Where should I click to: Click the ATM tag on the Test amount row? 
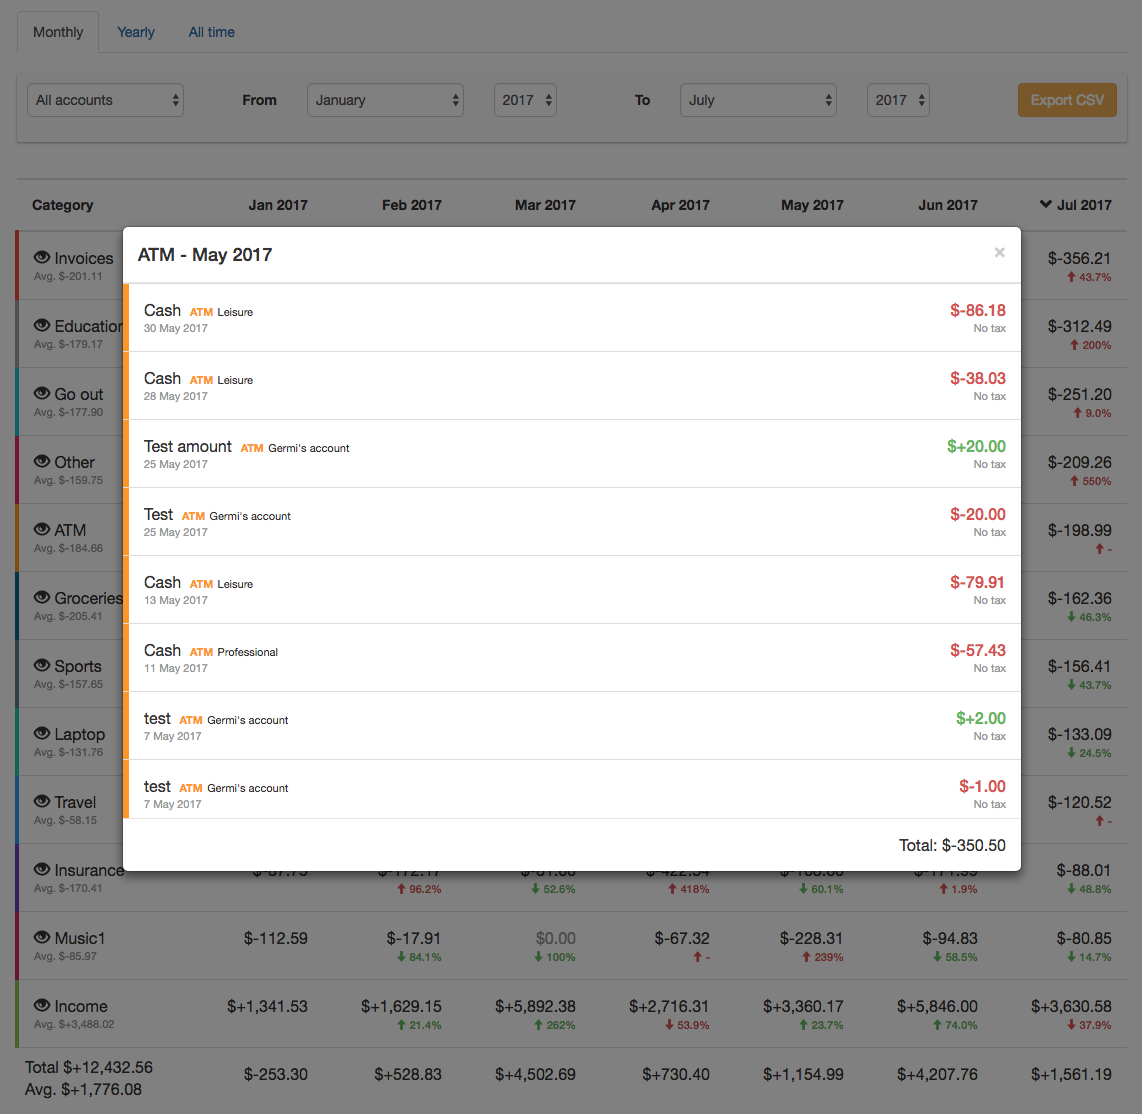pos(252,449)
